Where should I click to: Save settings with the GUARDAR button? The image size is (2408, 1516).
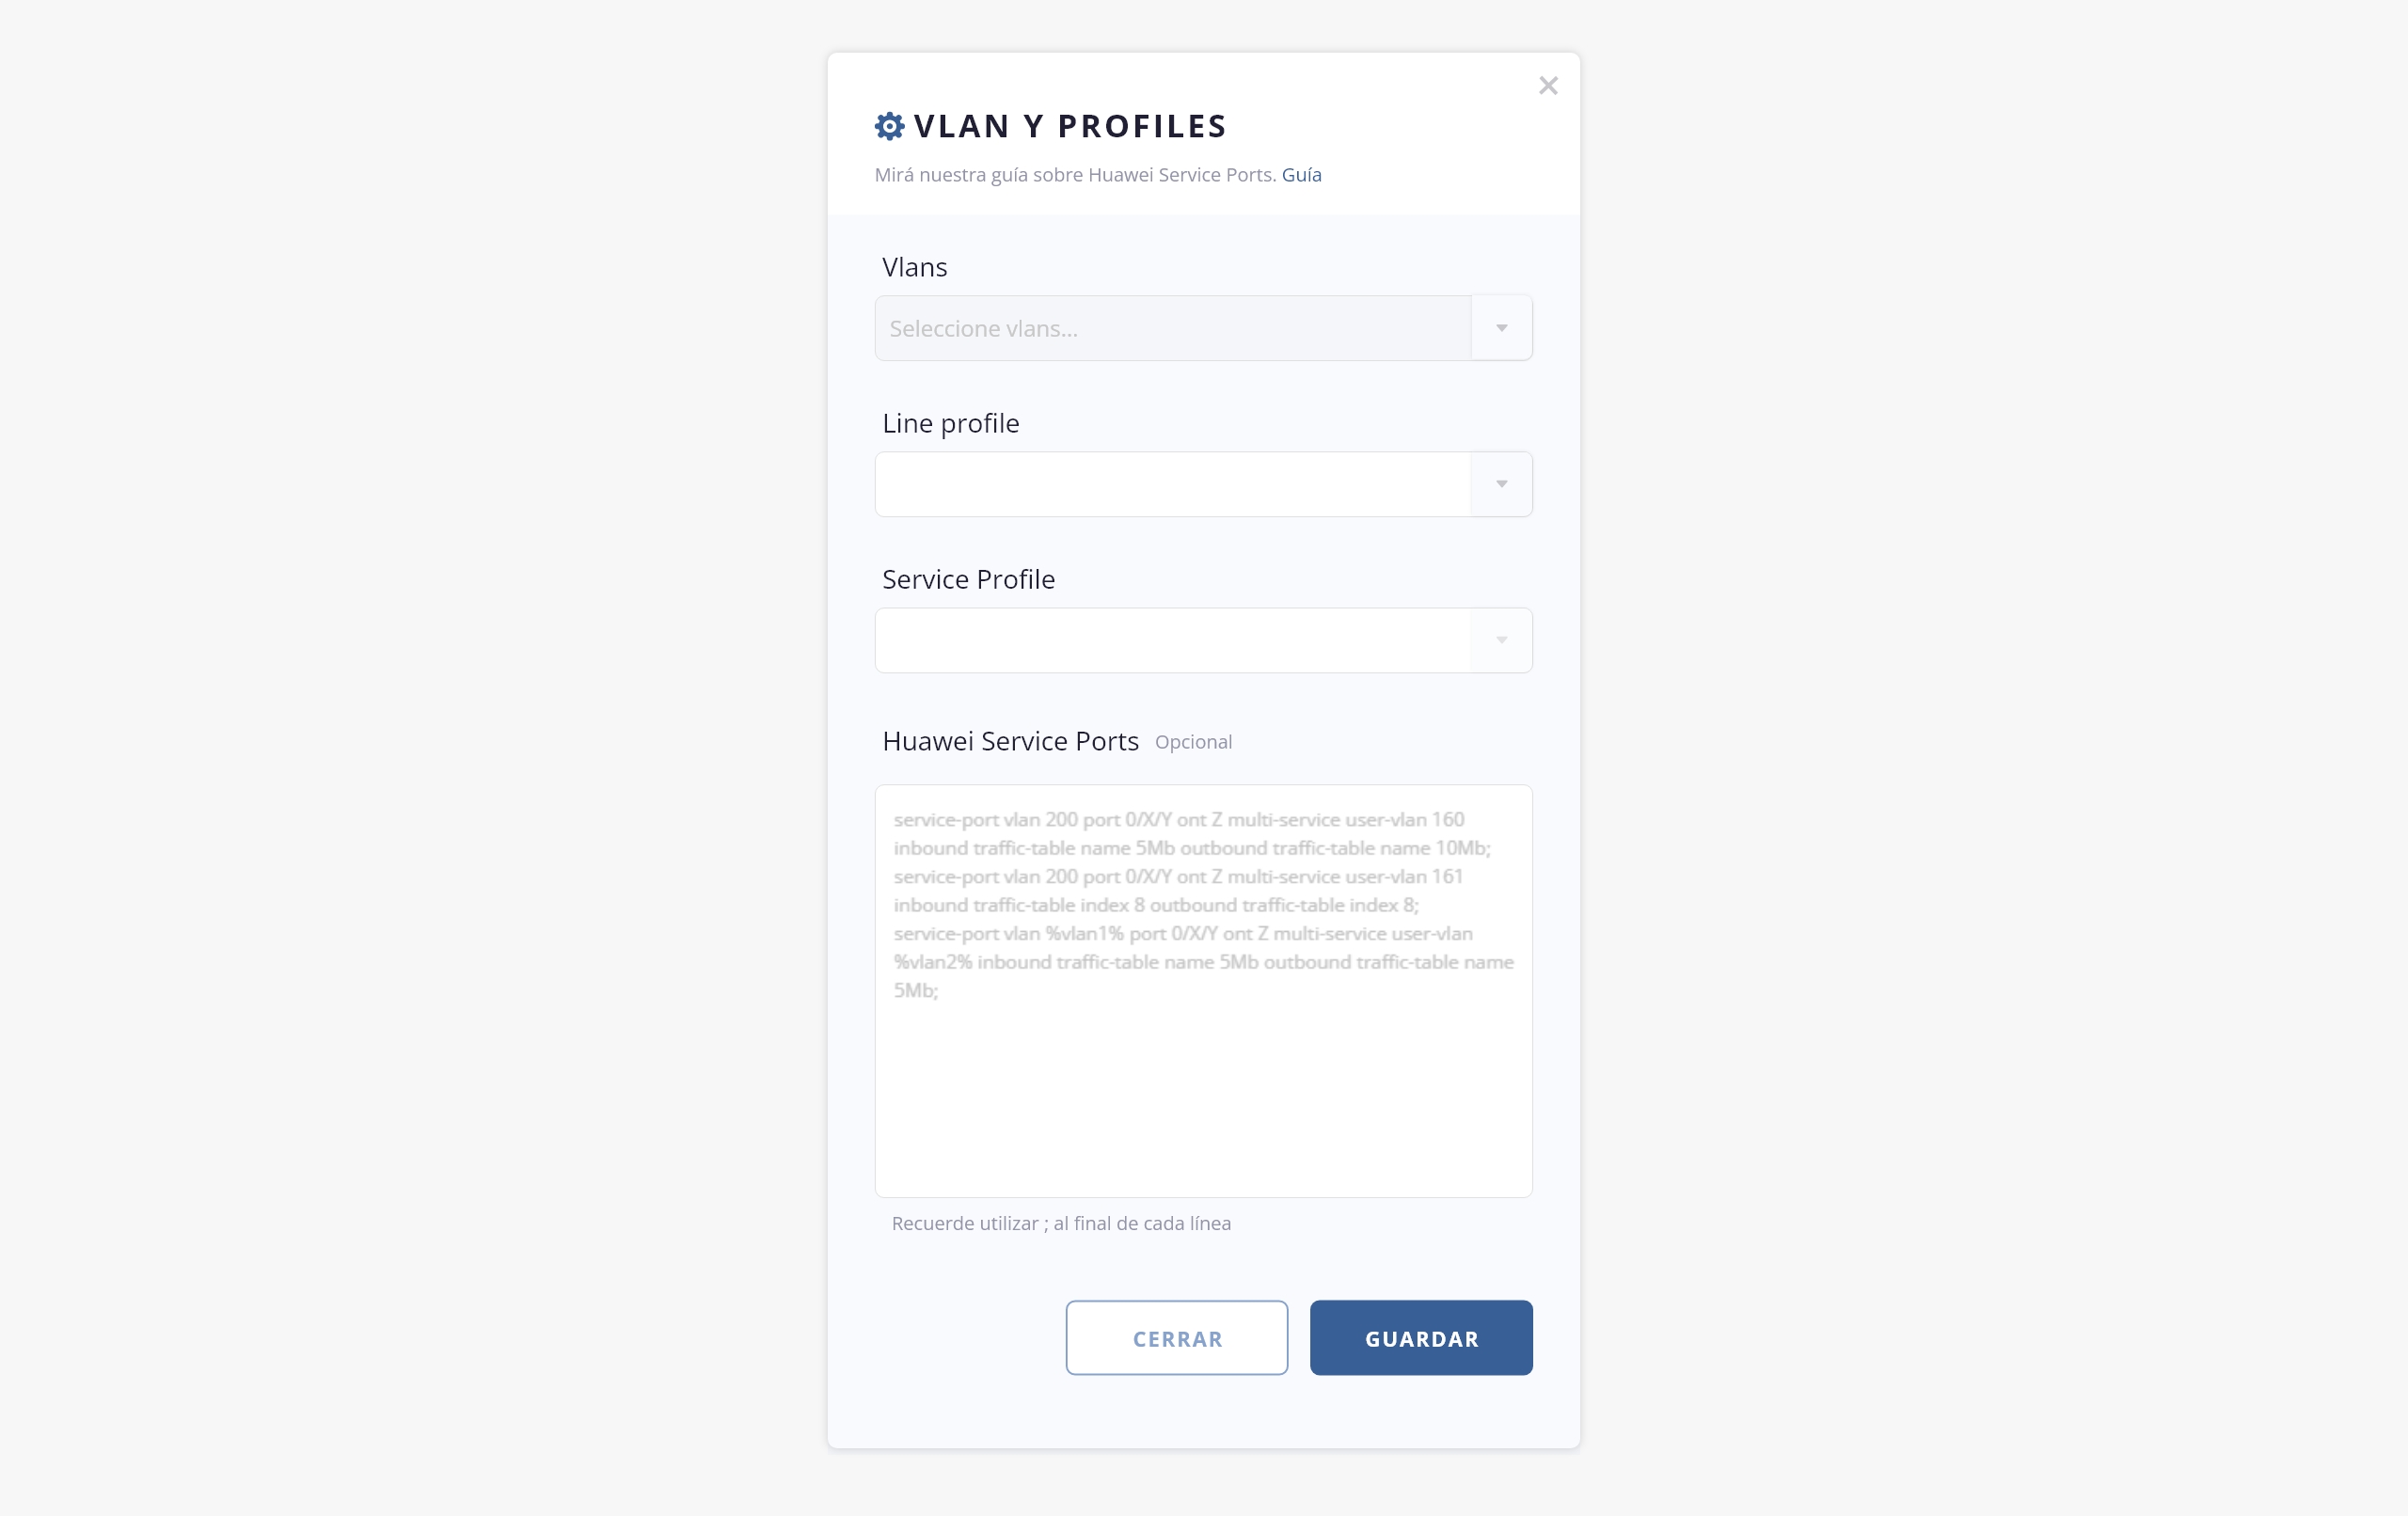tap(1420, 1338)
